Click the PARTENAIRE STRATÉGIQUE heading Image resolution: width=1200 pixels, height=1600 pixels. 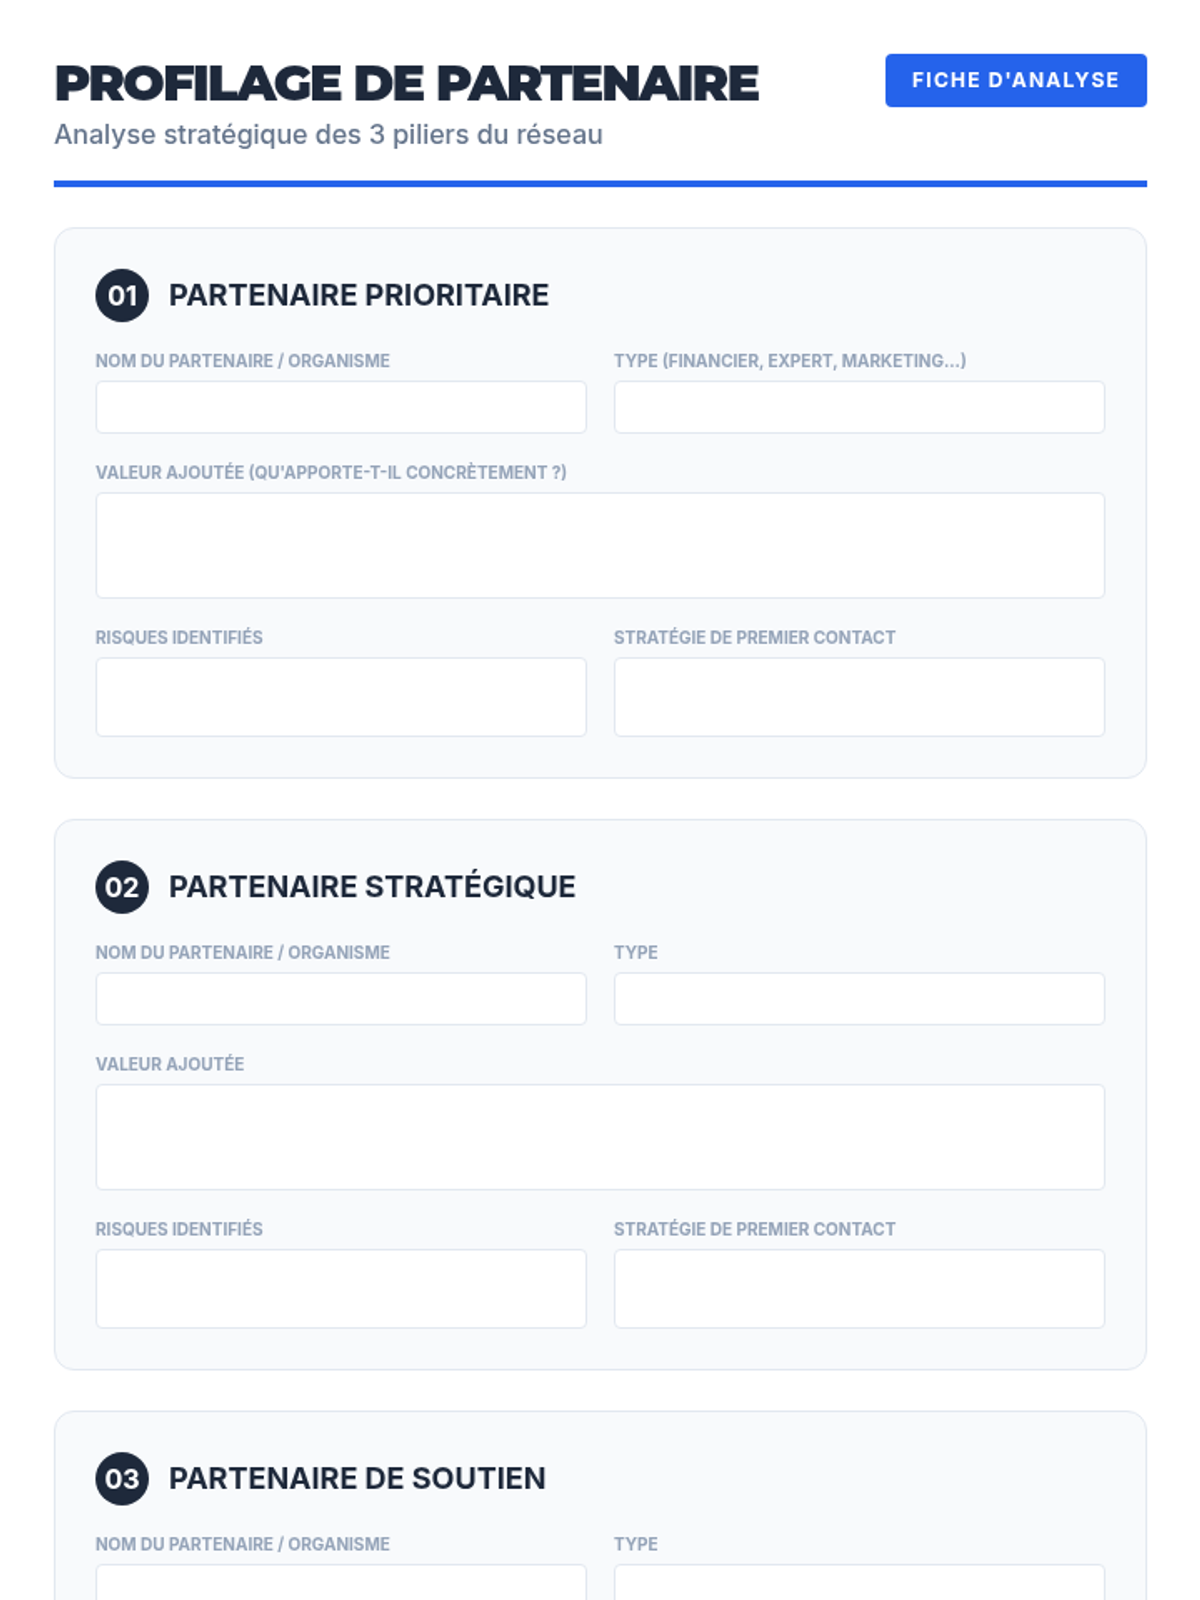pos(371,887)
